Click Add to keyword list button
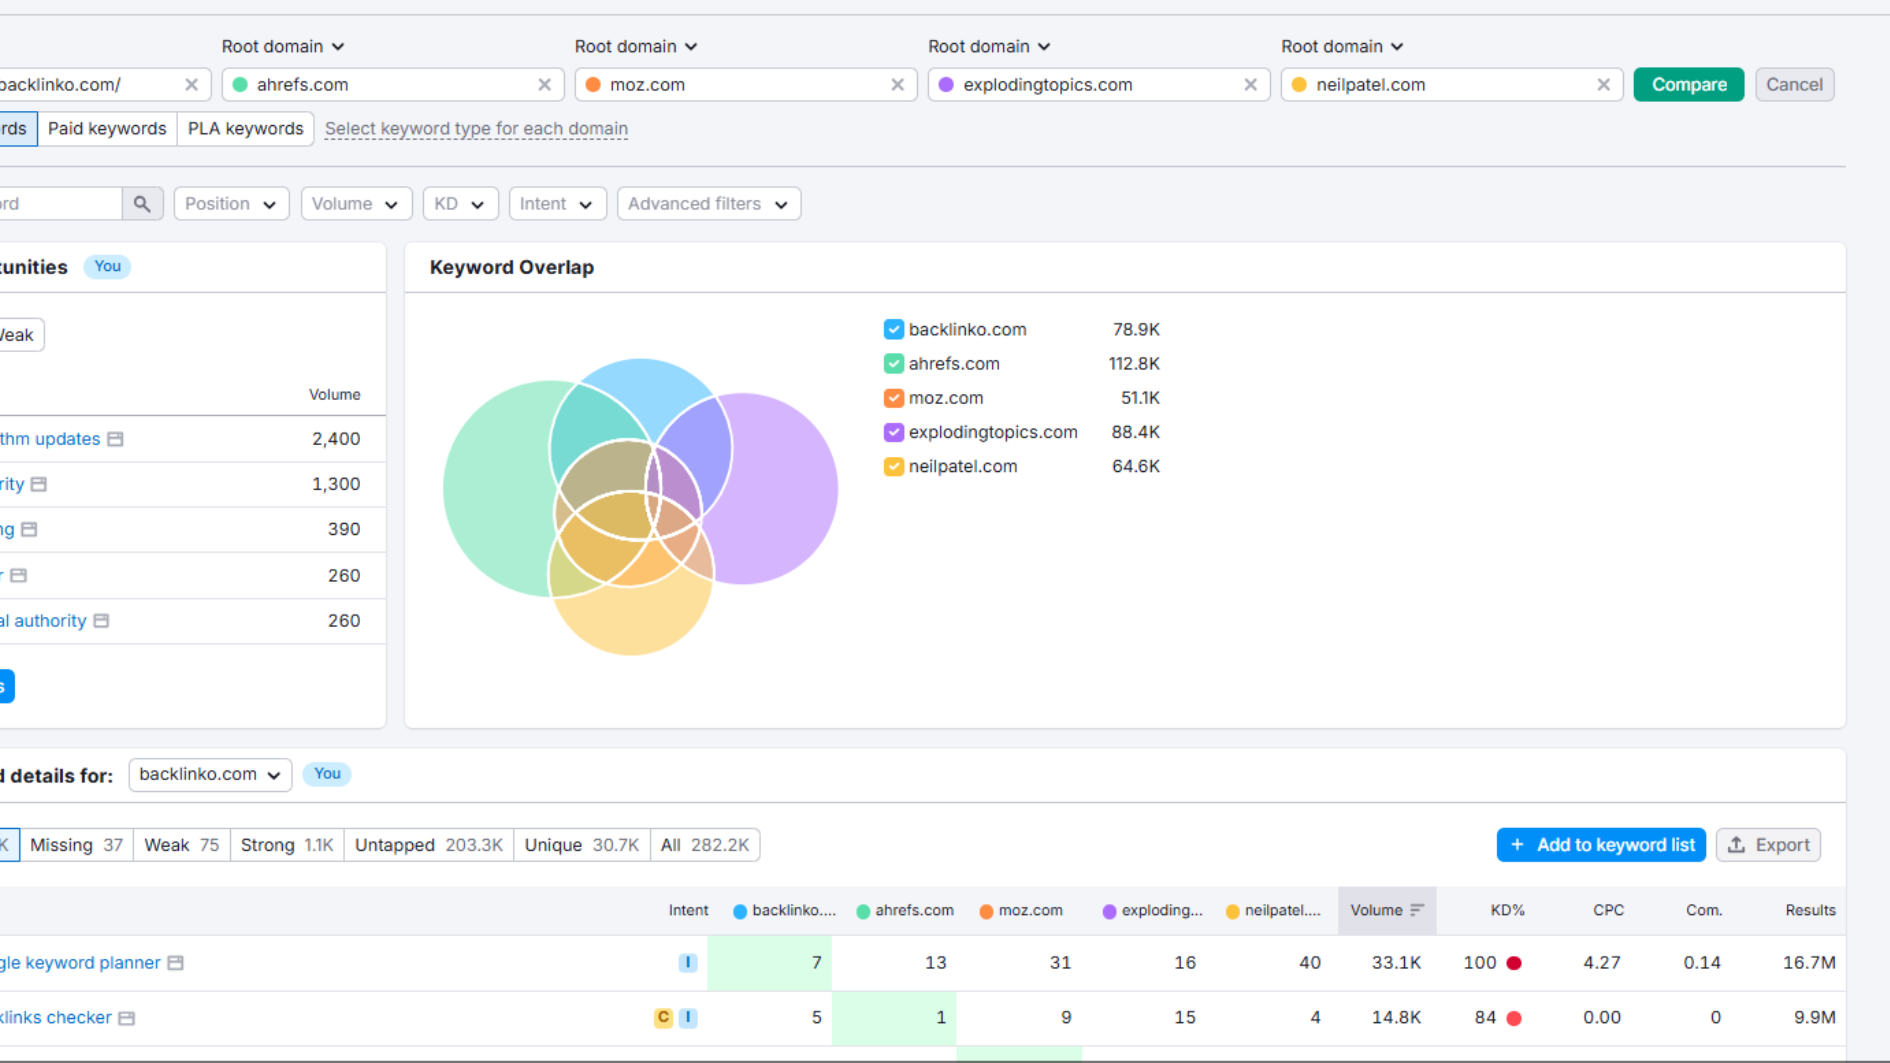1890x1063 pixels. coord(1600,845)
